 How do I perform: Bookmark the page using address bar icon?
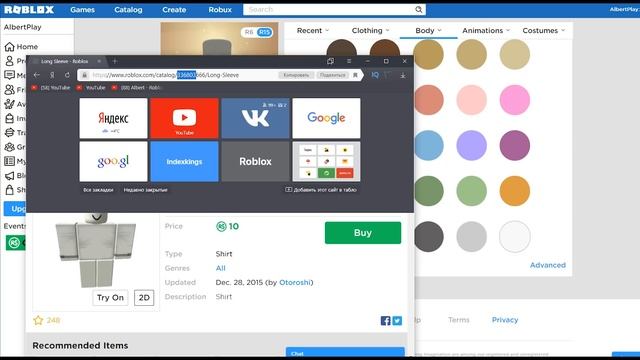click(x=355, y=75)
